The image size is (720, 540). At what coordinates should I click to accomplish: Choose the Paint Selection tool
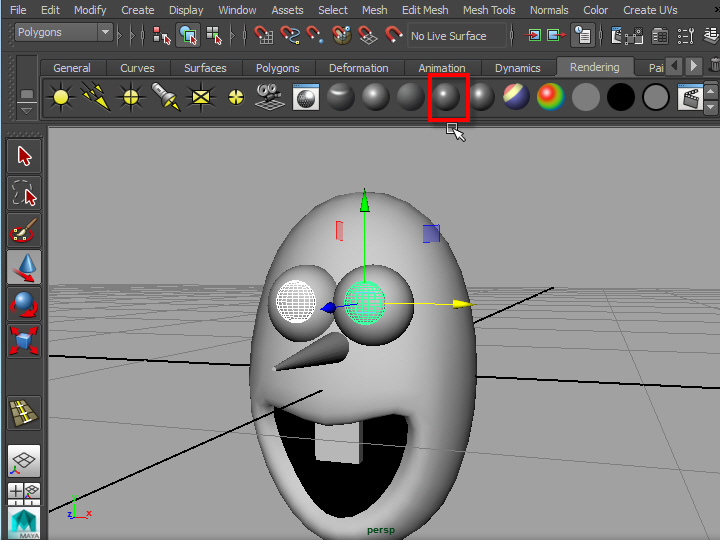pos(24,231)
